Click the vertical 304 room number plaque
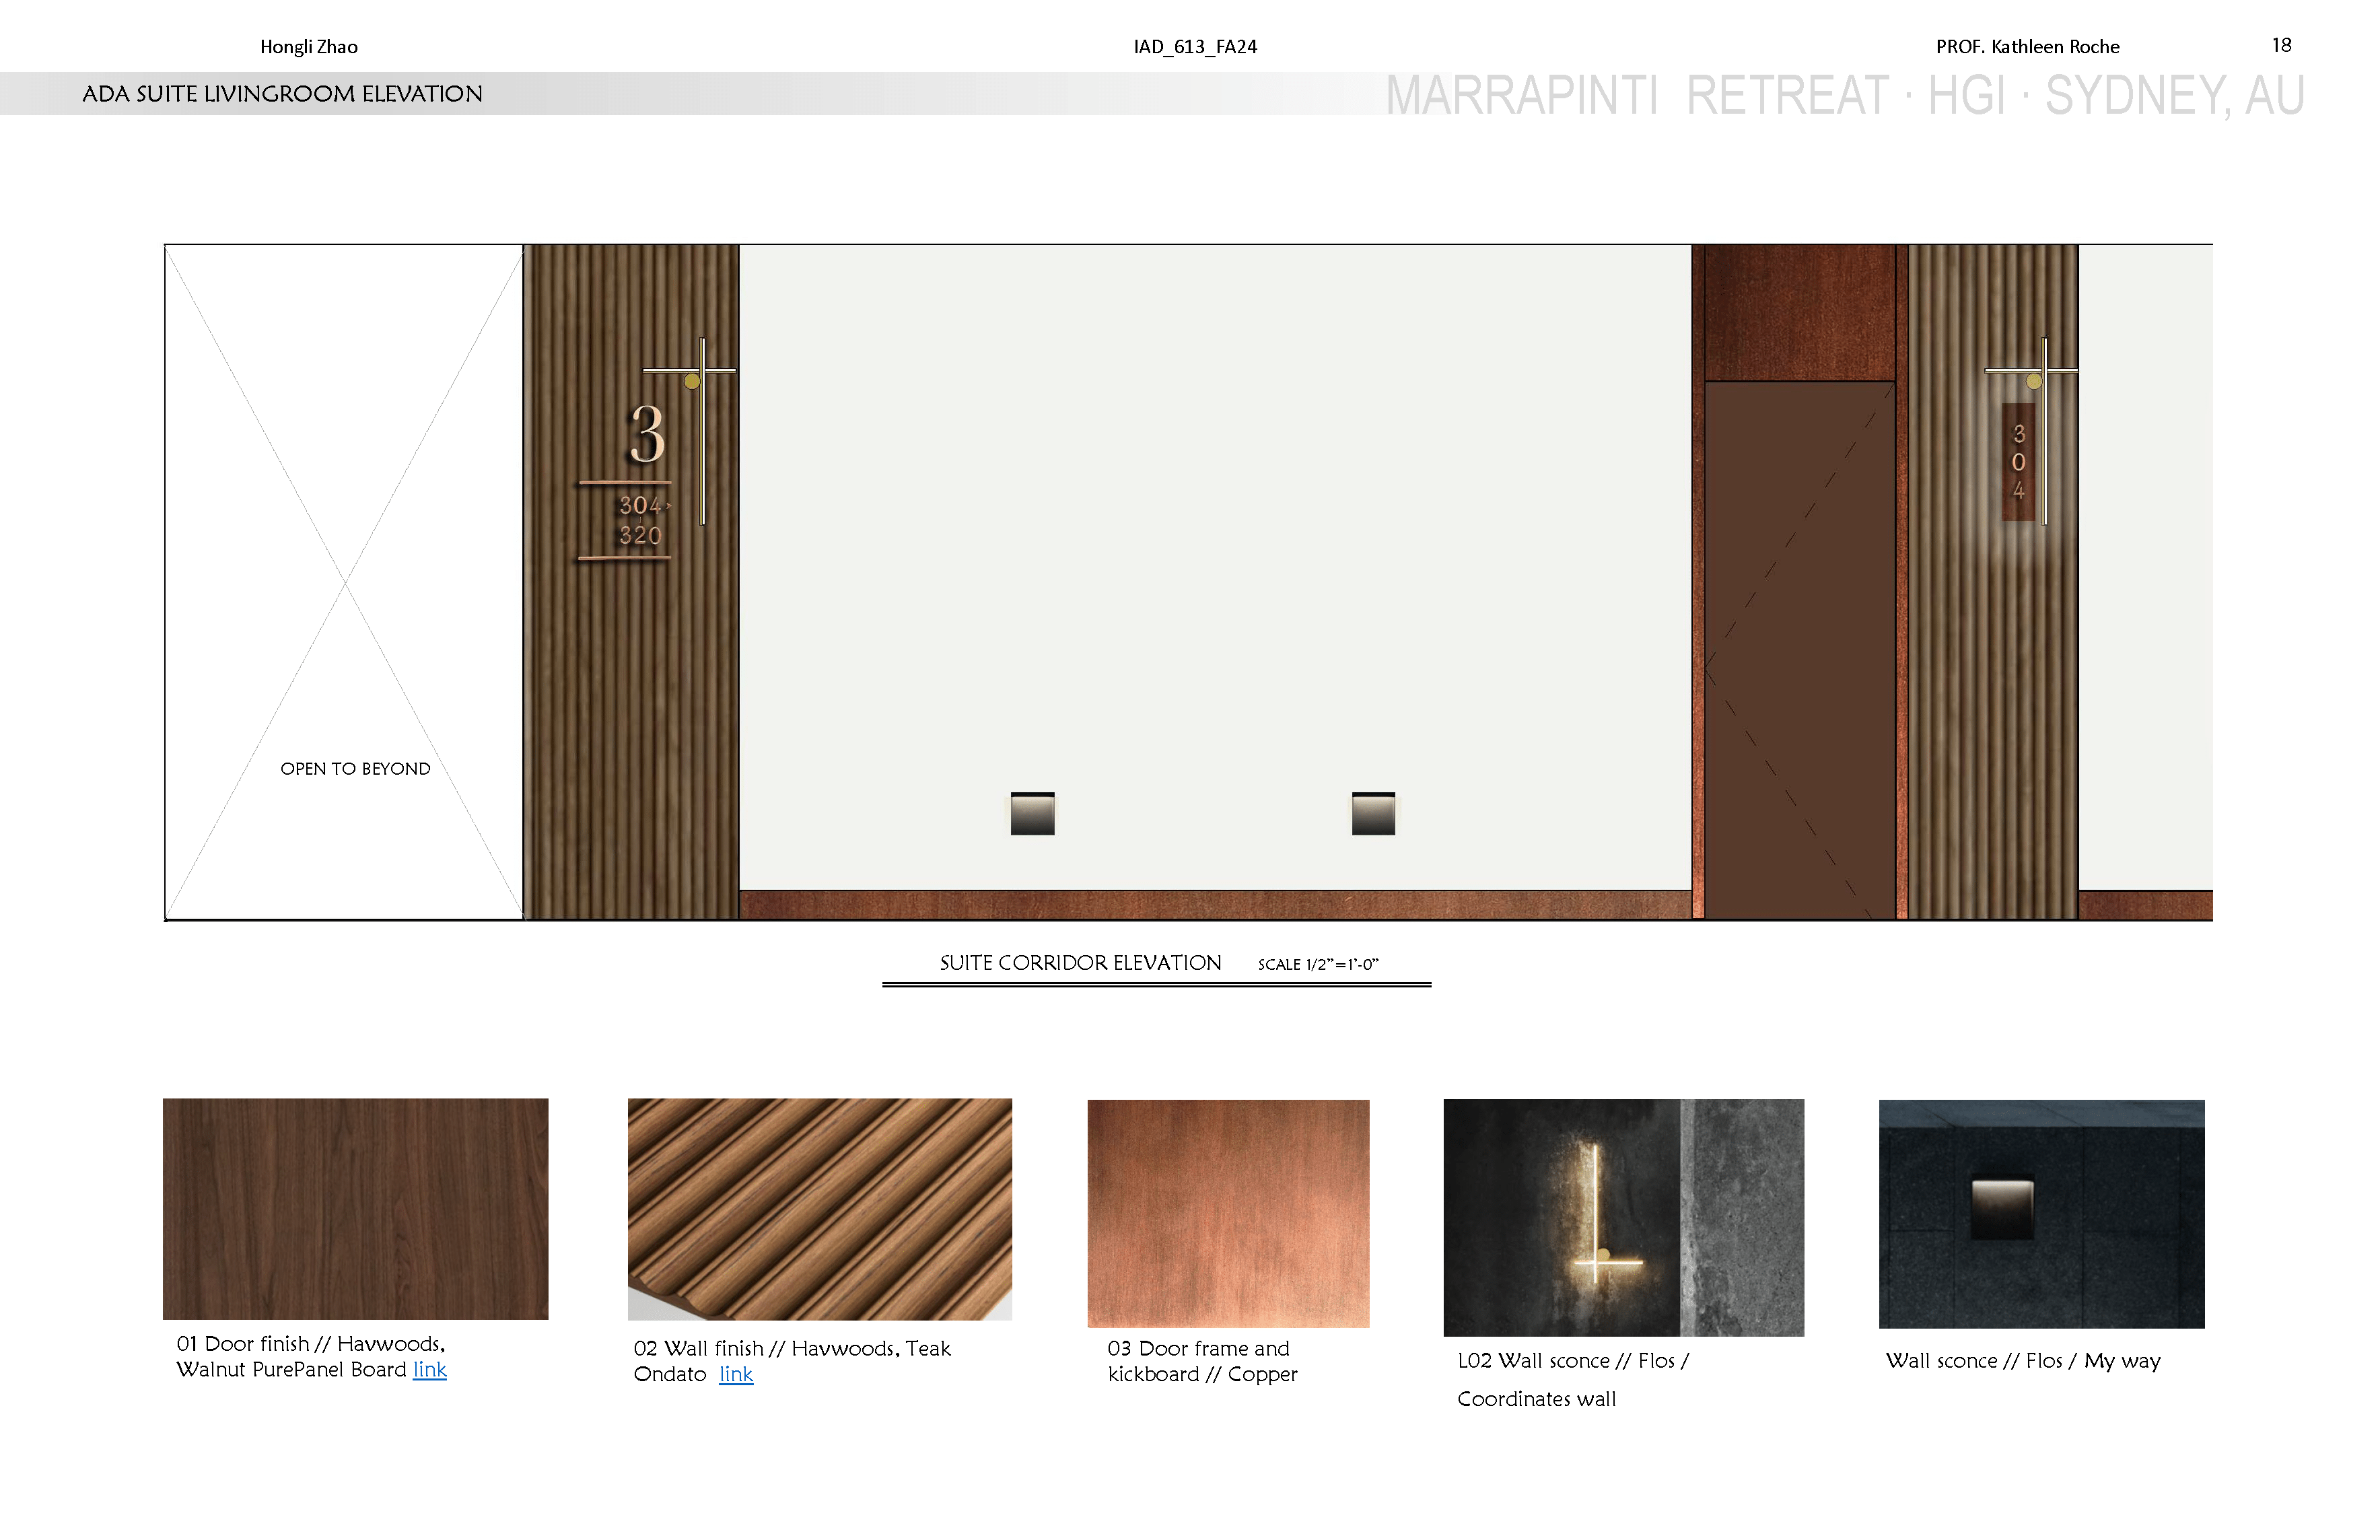The image size is (2380, 1540). coord(2018,462)
